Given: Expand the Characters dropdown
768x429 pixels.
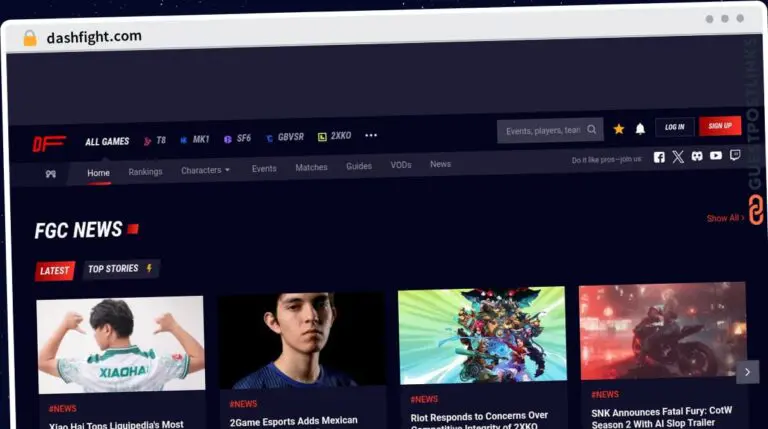Looking at the screenshot, I should (x=205, y=170).
